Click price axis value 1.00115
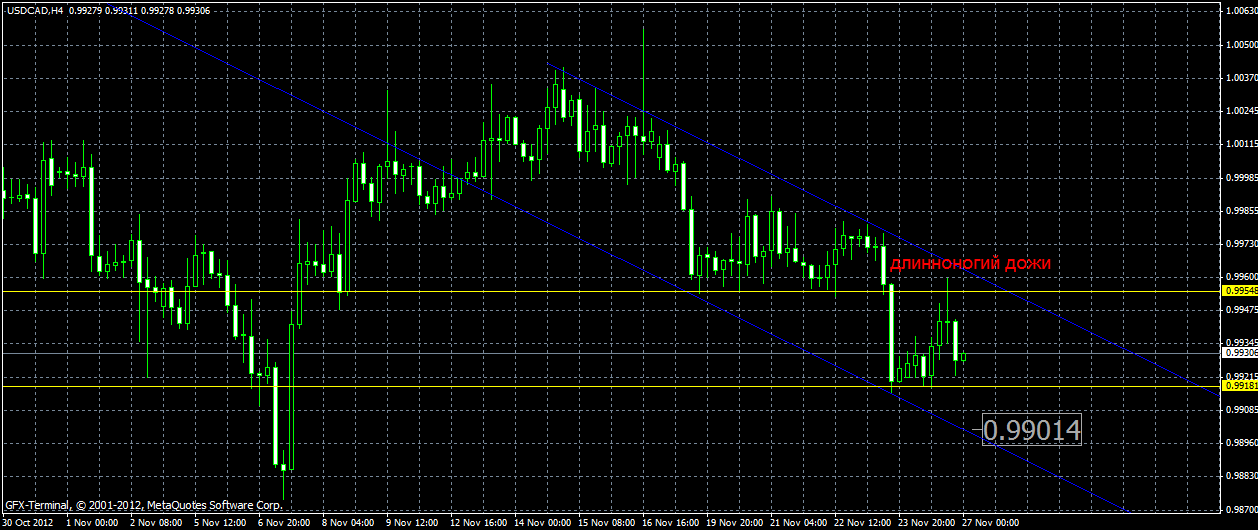The width and height of the screenshot is (1258, 530). [x=1241, y=144]
